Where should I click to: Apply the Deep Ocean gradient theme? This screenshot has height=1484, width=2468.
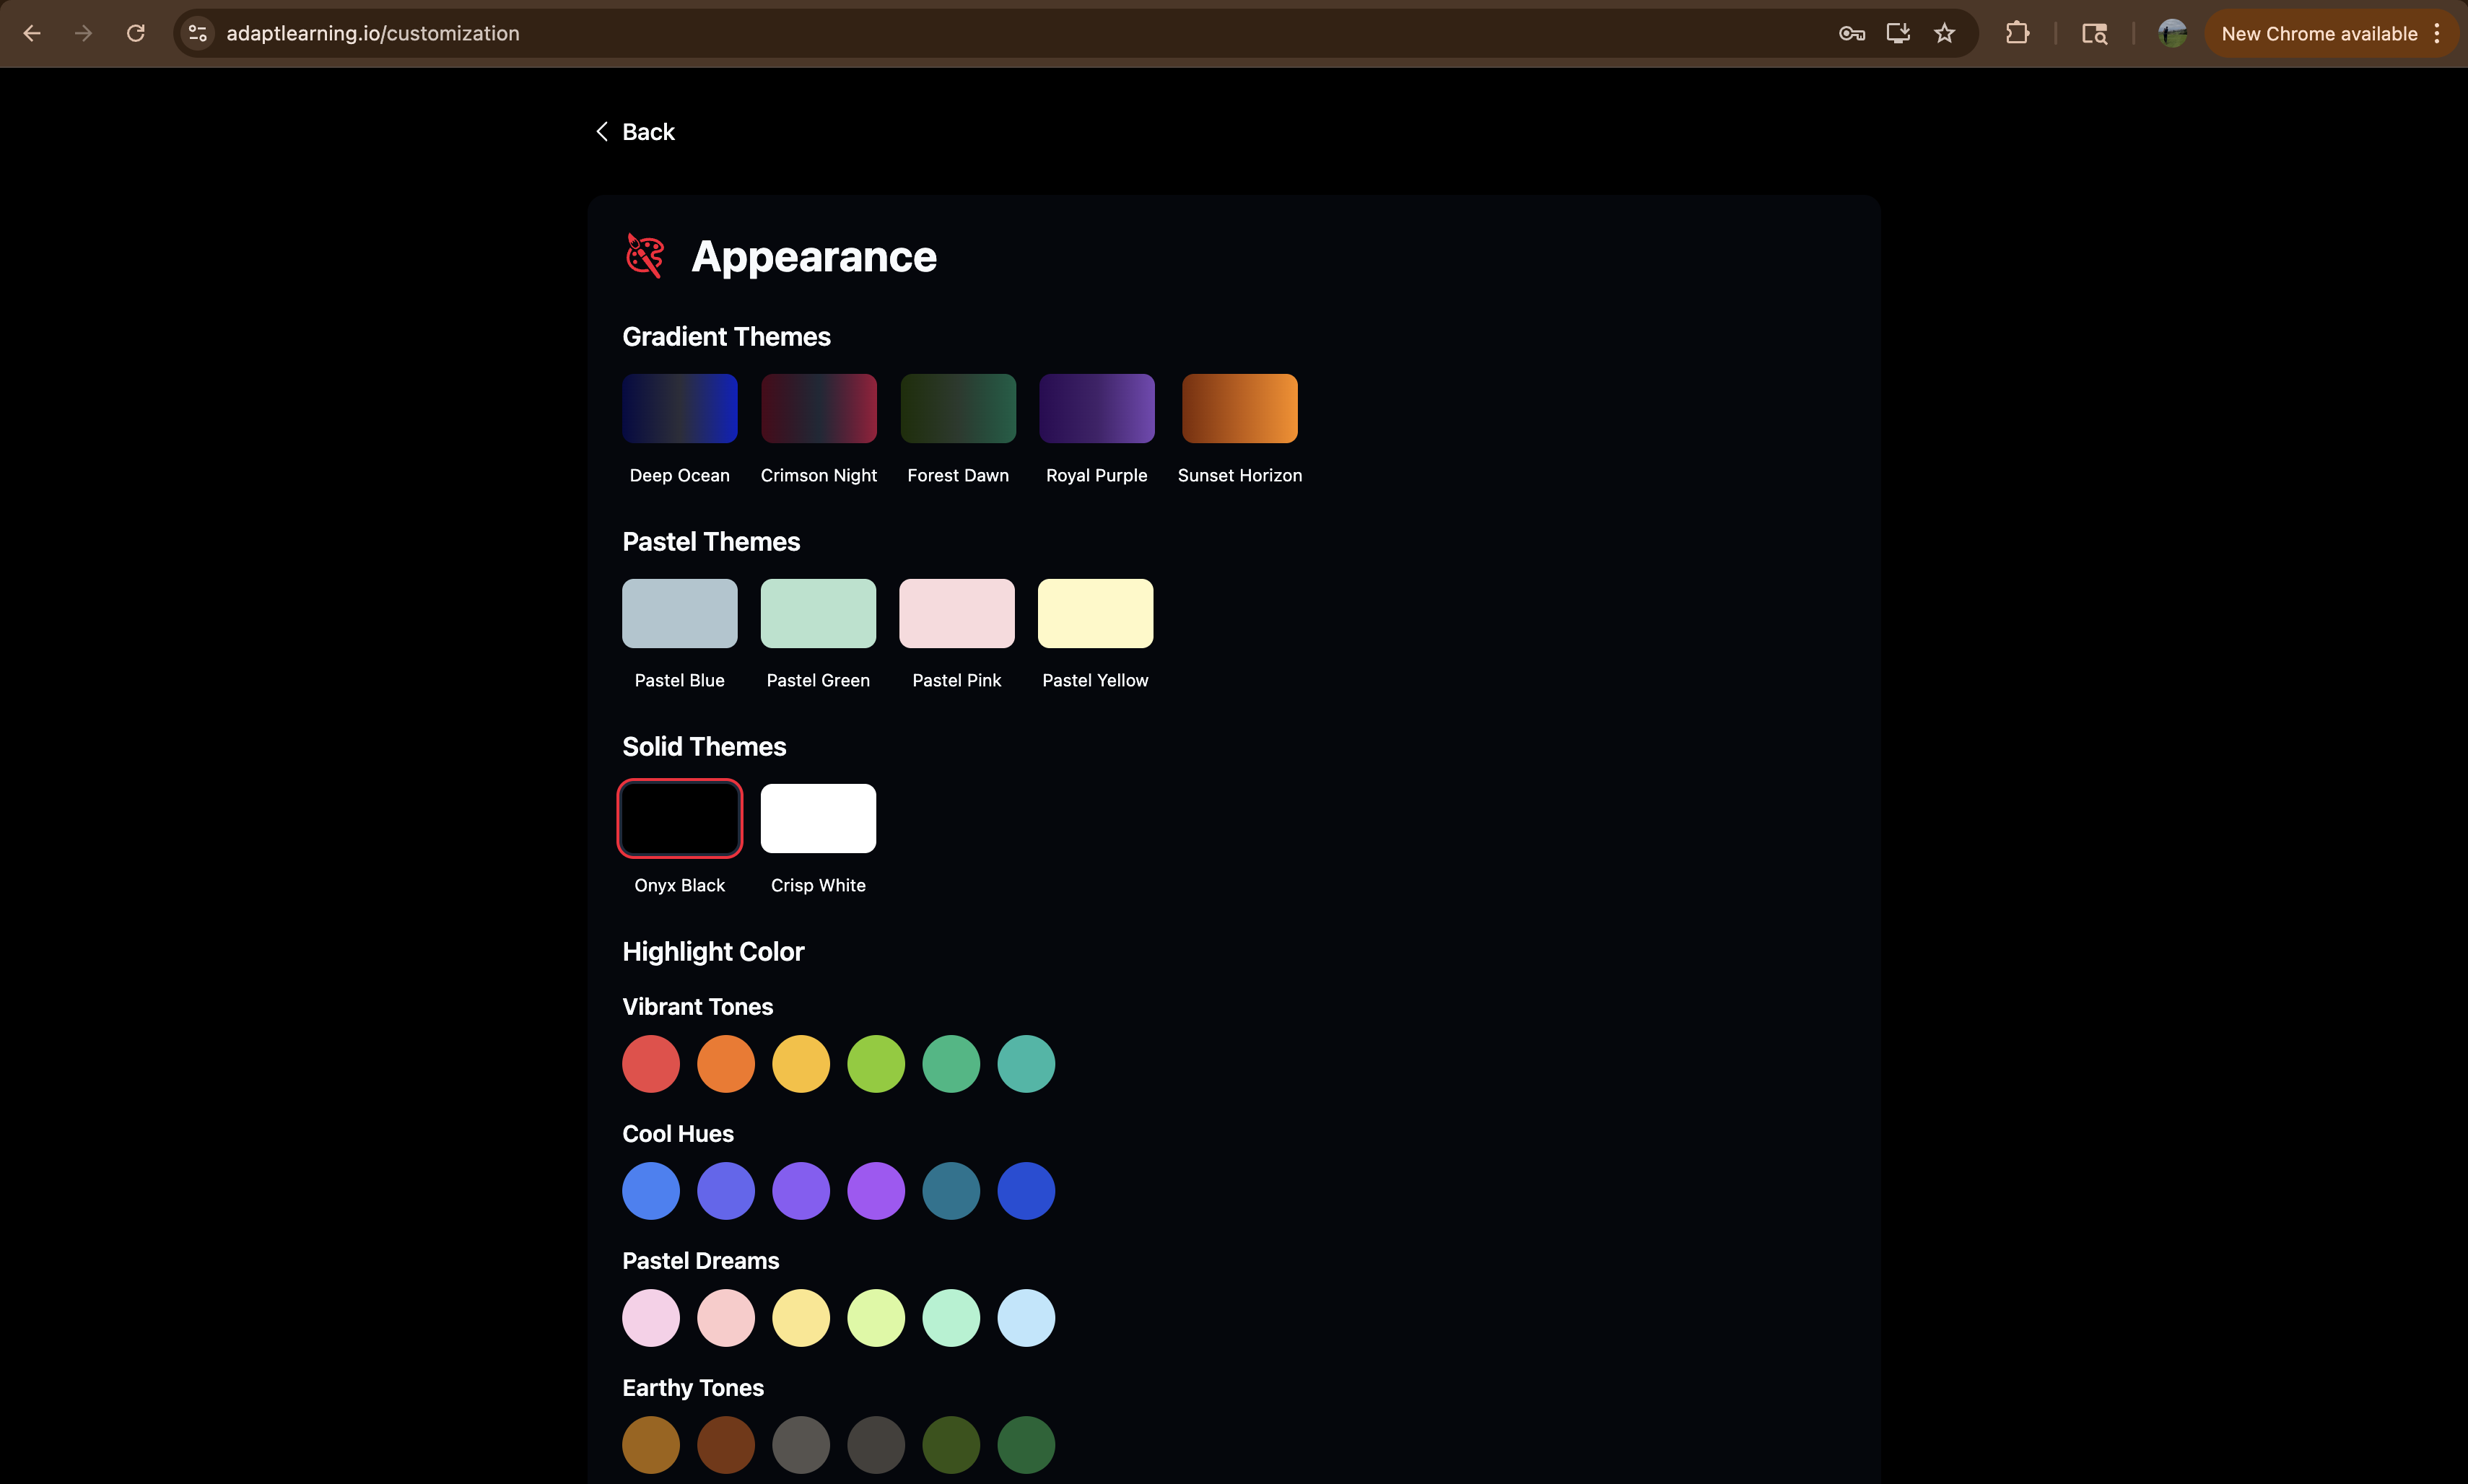click(679, 408)
